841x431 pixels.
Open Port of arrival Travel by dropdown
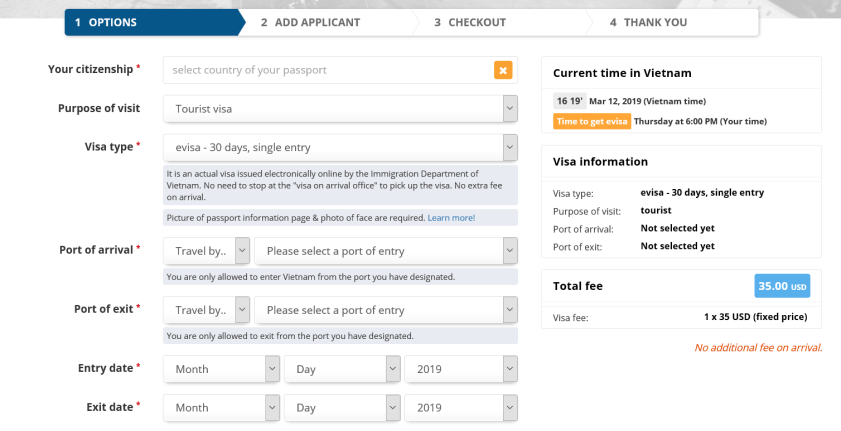[207, 250]
